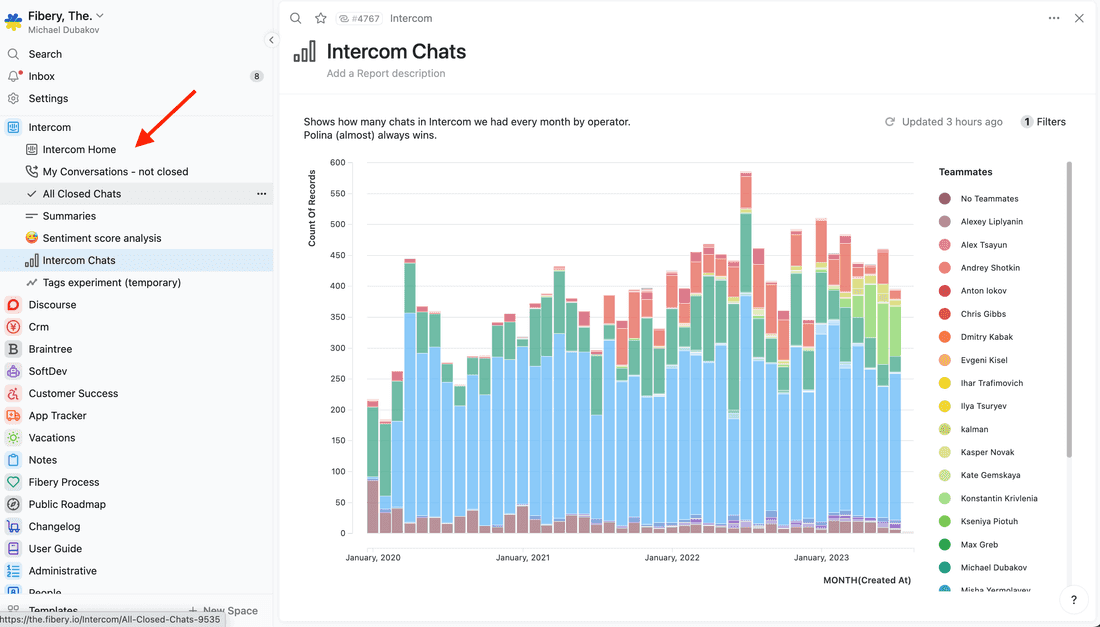1100x627 pixels.
Task: Click the Intercom breadcrumb link
Action: point(411,18)
